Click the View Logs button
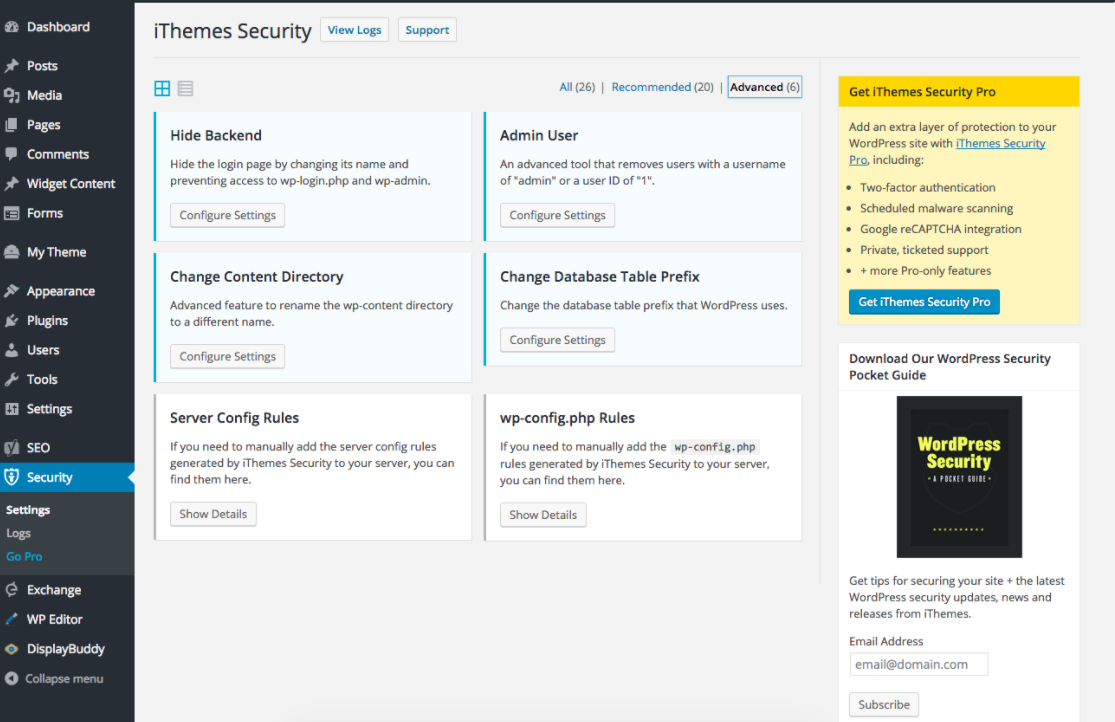 [x=354, y=29]
